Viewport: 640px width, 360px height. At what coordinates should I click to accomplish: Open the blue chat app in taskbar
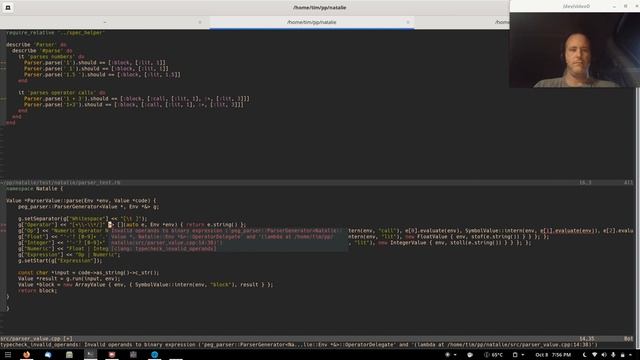[x=48, y=355]
